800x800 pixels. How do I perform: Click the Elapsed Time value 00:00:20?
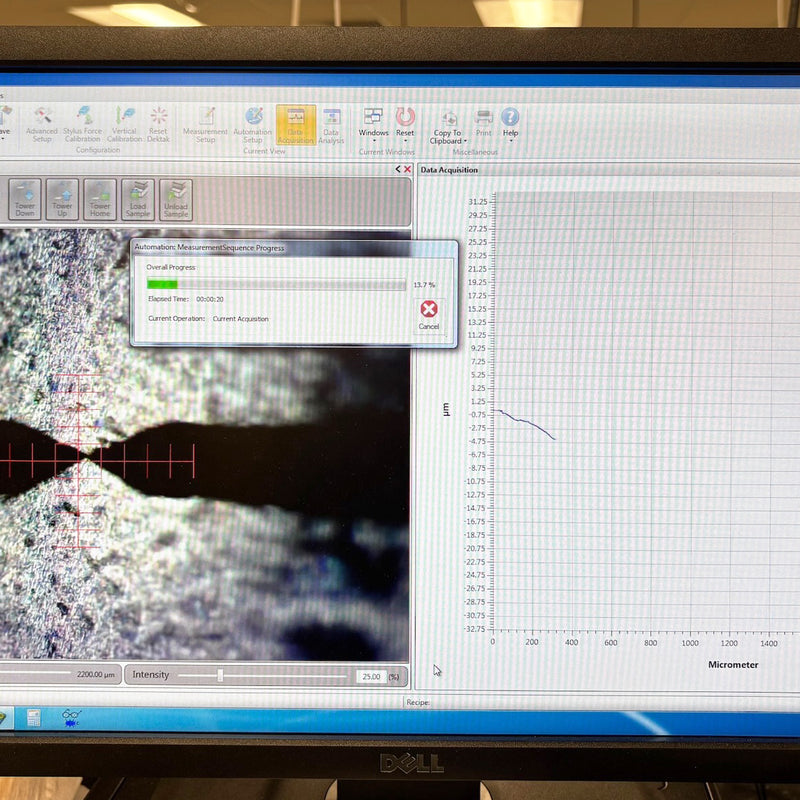pos(210,299)
